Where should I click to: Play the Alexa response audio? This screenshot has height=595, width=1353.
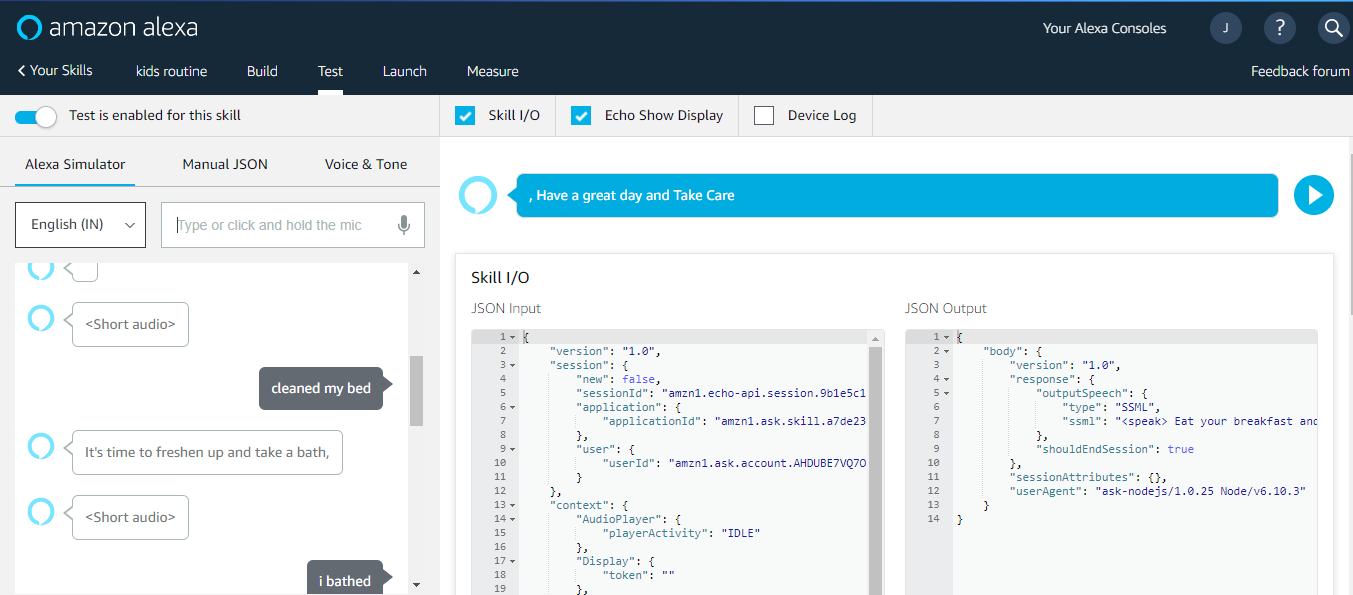click(x=1314, y=195)
